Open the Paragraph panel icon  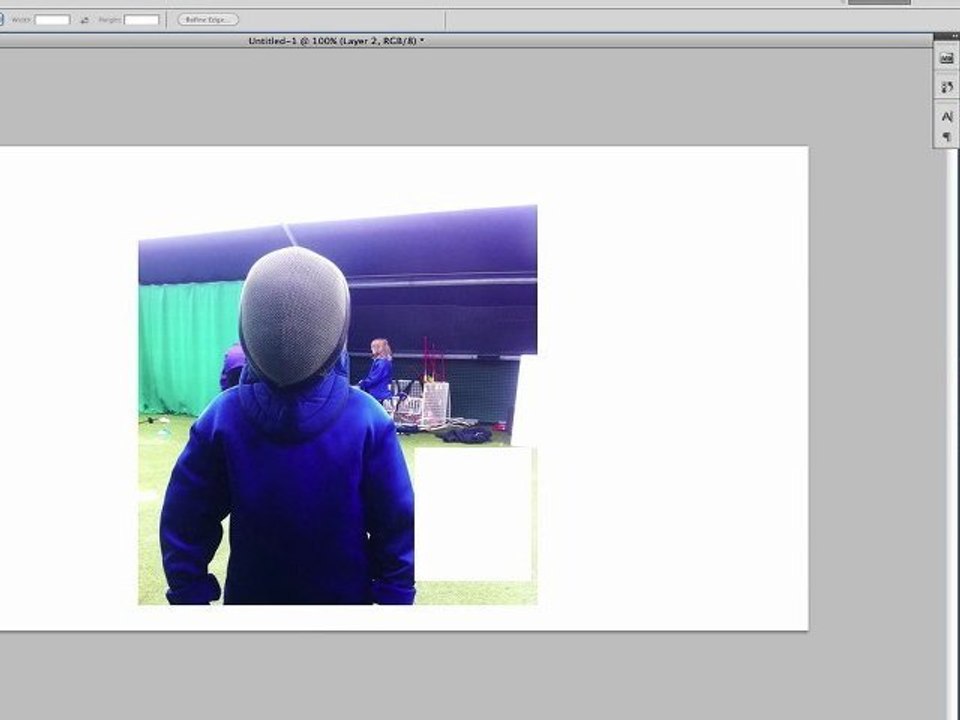point(947,137)
